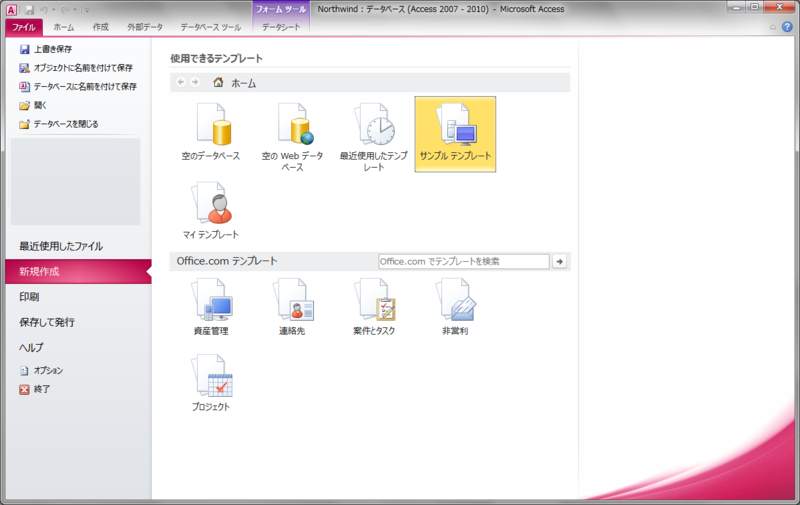800x505 pixels.
Task: Choose データベースに名前を付けて保存
Action: (x=78, y=86)
